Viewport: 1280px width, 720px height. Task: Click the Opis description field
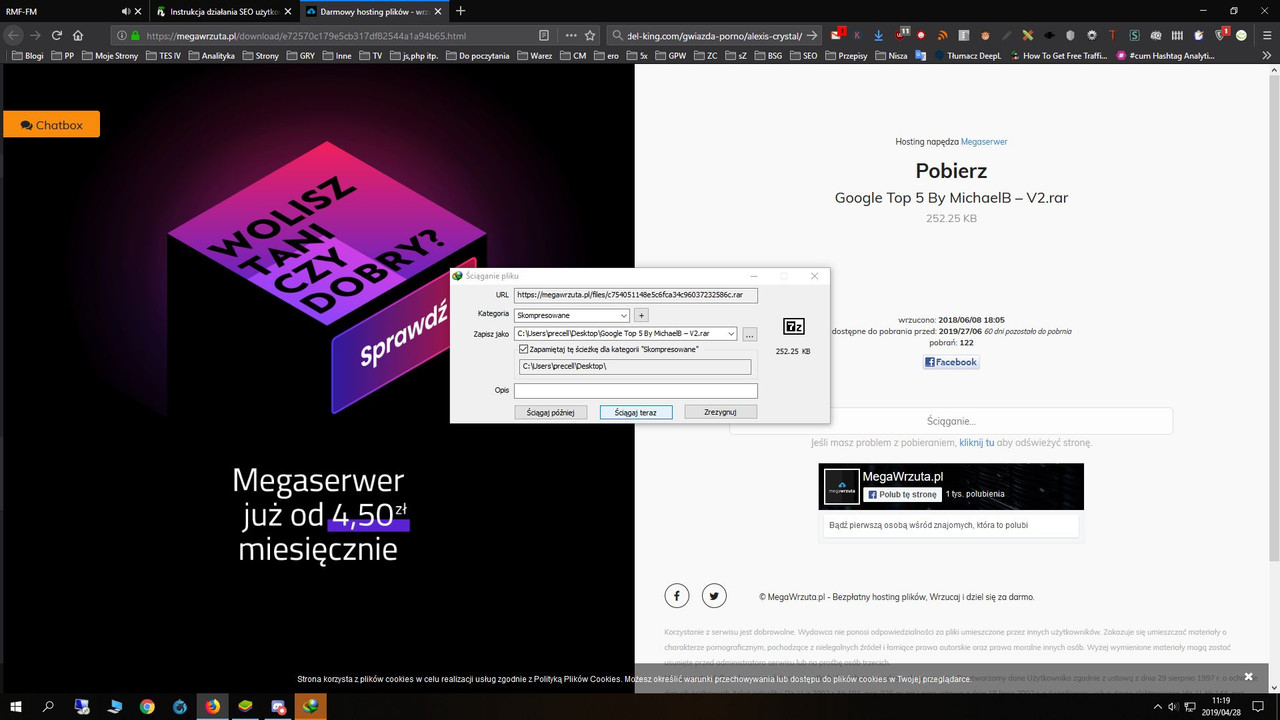[x=636, y=391]
